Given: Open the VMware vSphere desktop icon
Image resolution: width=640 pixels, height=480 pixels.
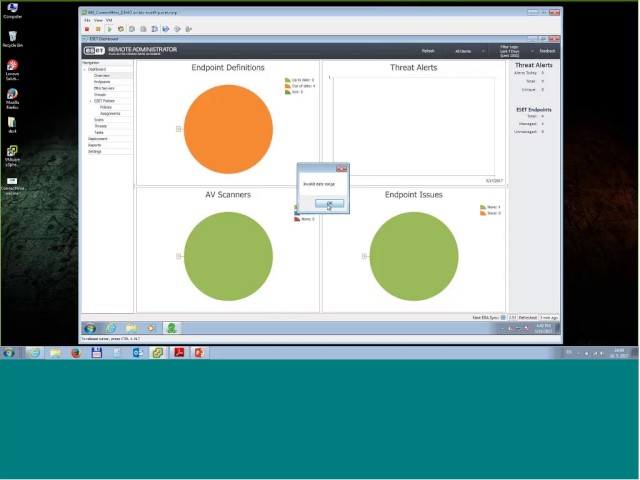Looking at the screenshot, I should pos(12,156).
